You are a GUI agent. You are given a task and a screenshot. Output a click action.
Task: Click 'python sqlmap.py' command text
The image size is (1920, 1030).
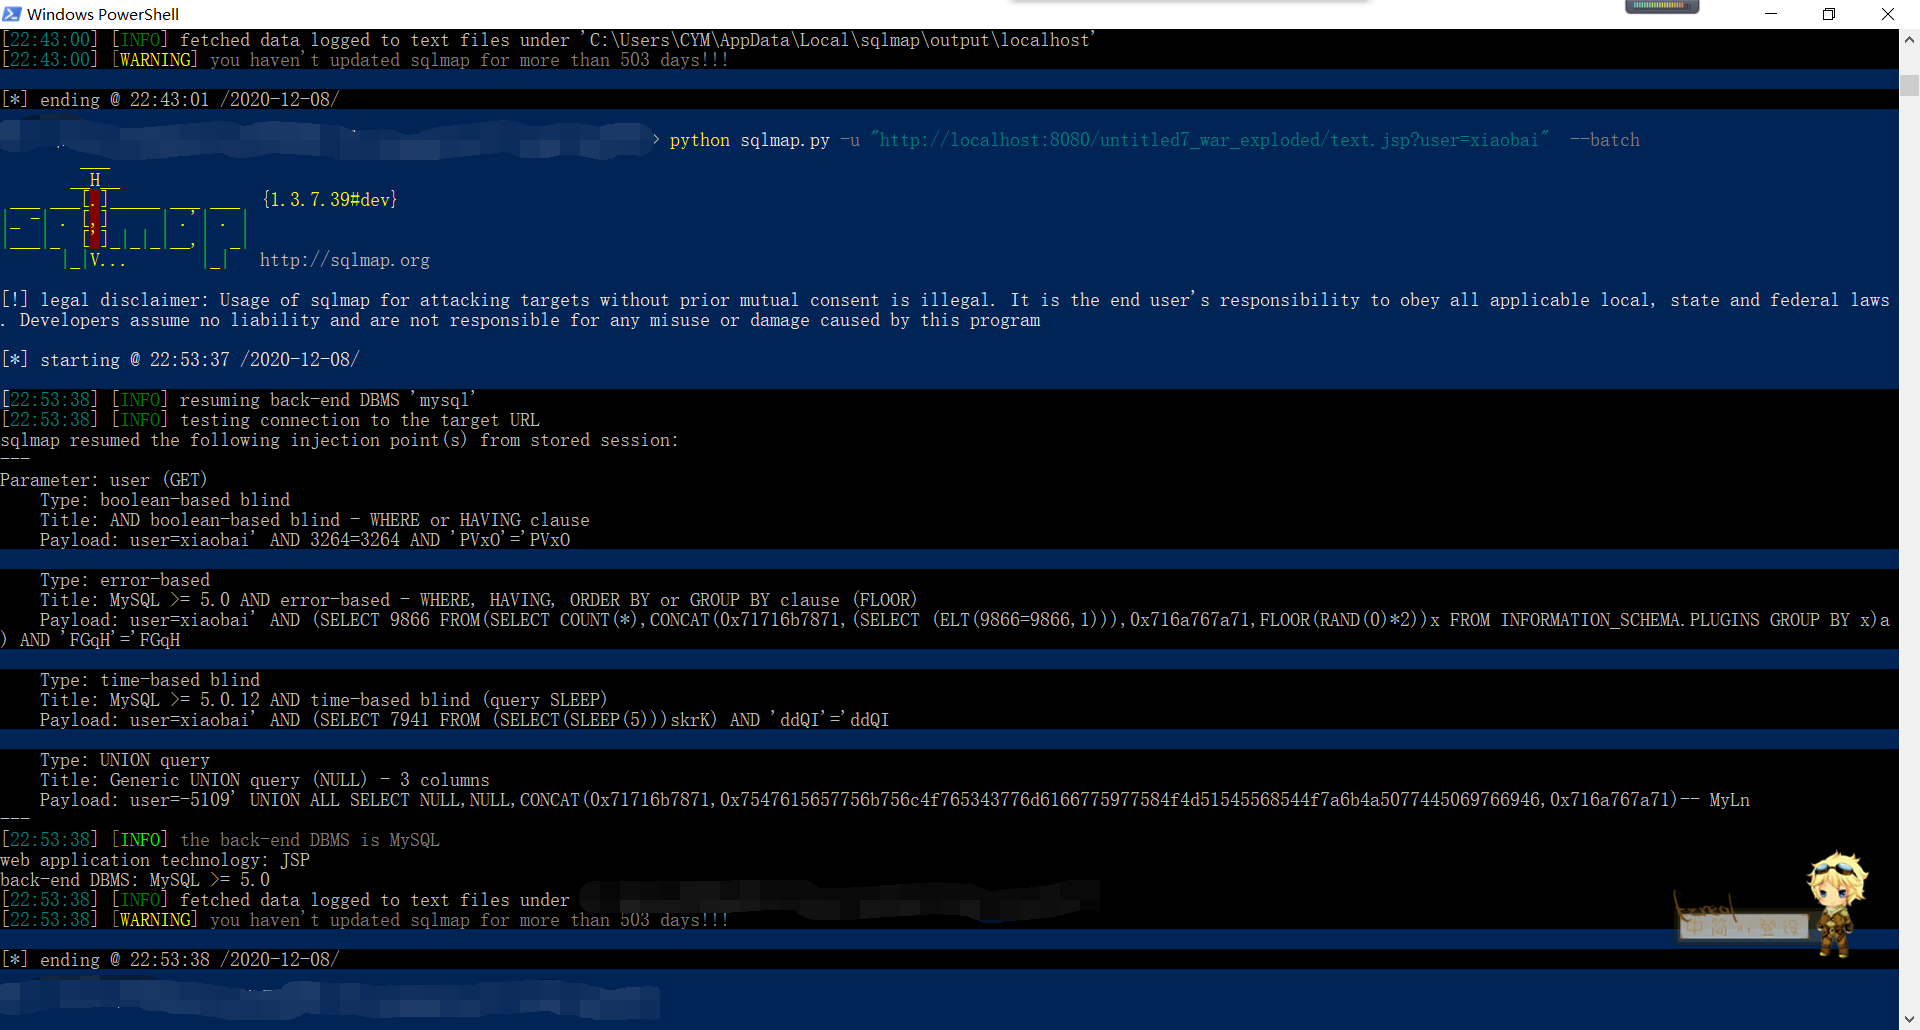[x=750, y=140]
